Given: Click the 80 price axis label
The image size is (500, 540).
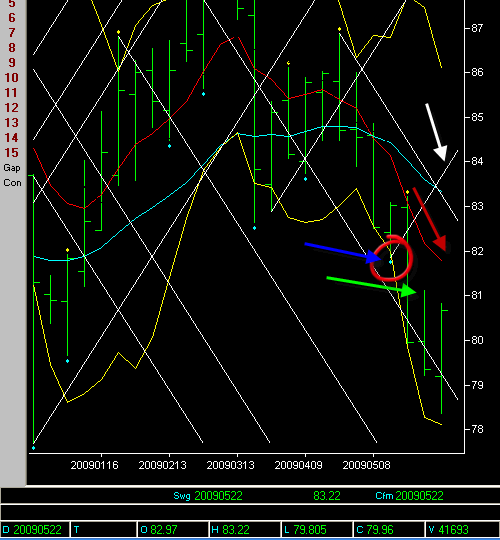Looking at the screenshot, I should [x=477, y=340].
